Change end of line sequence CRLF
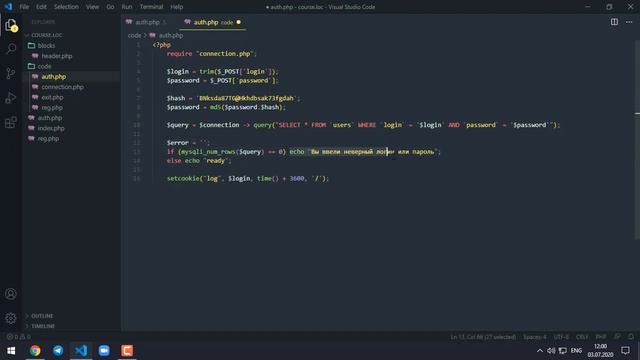Image resolution: width=640 pixels, height=360 pixels. tap(582, 337)
